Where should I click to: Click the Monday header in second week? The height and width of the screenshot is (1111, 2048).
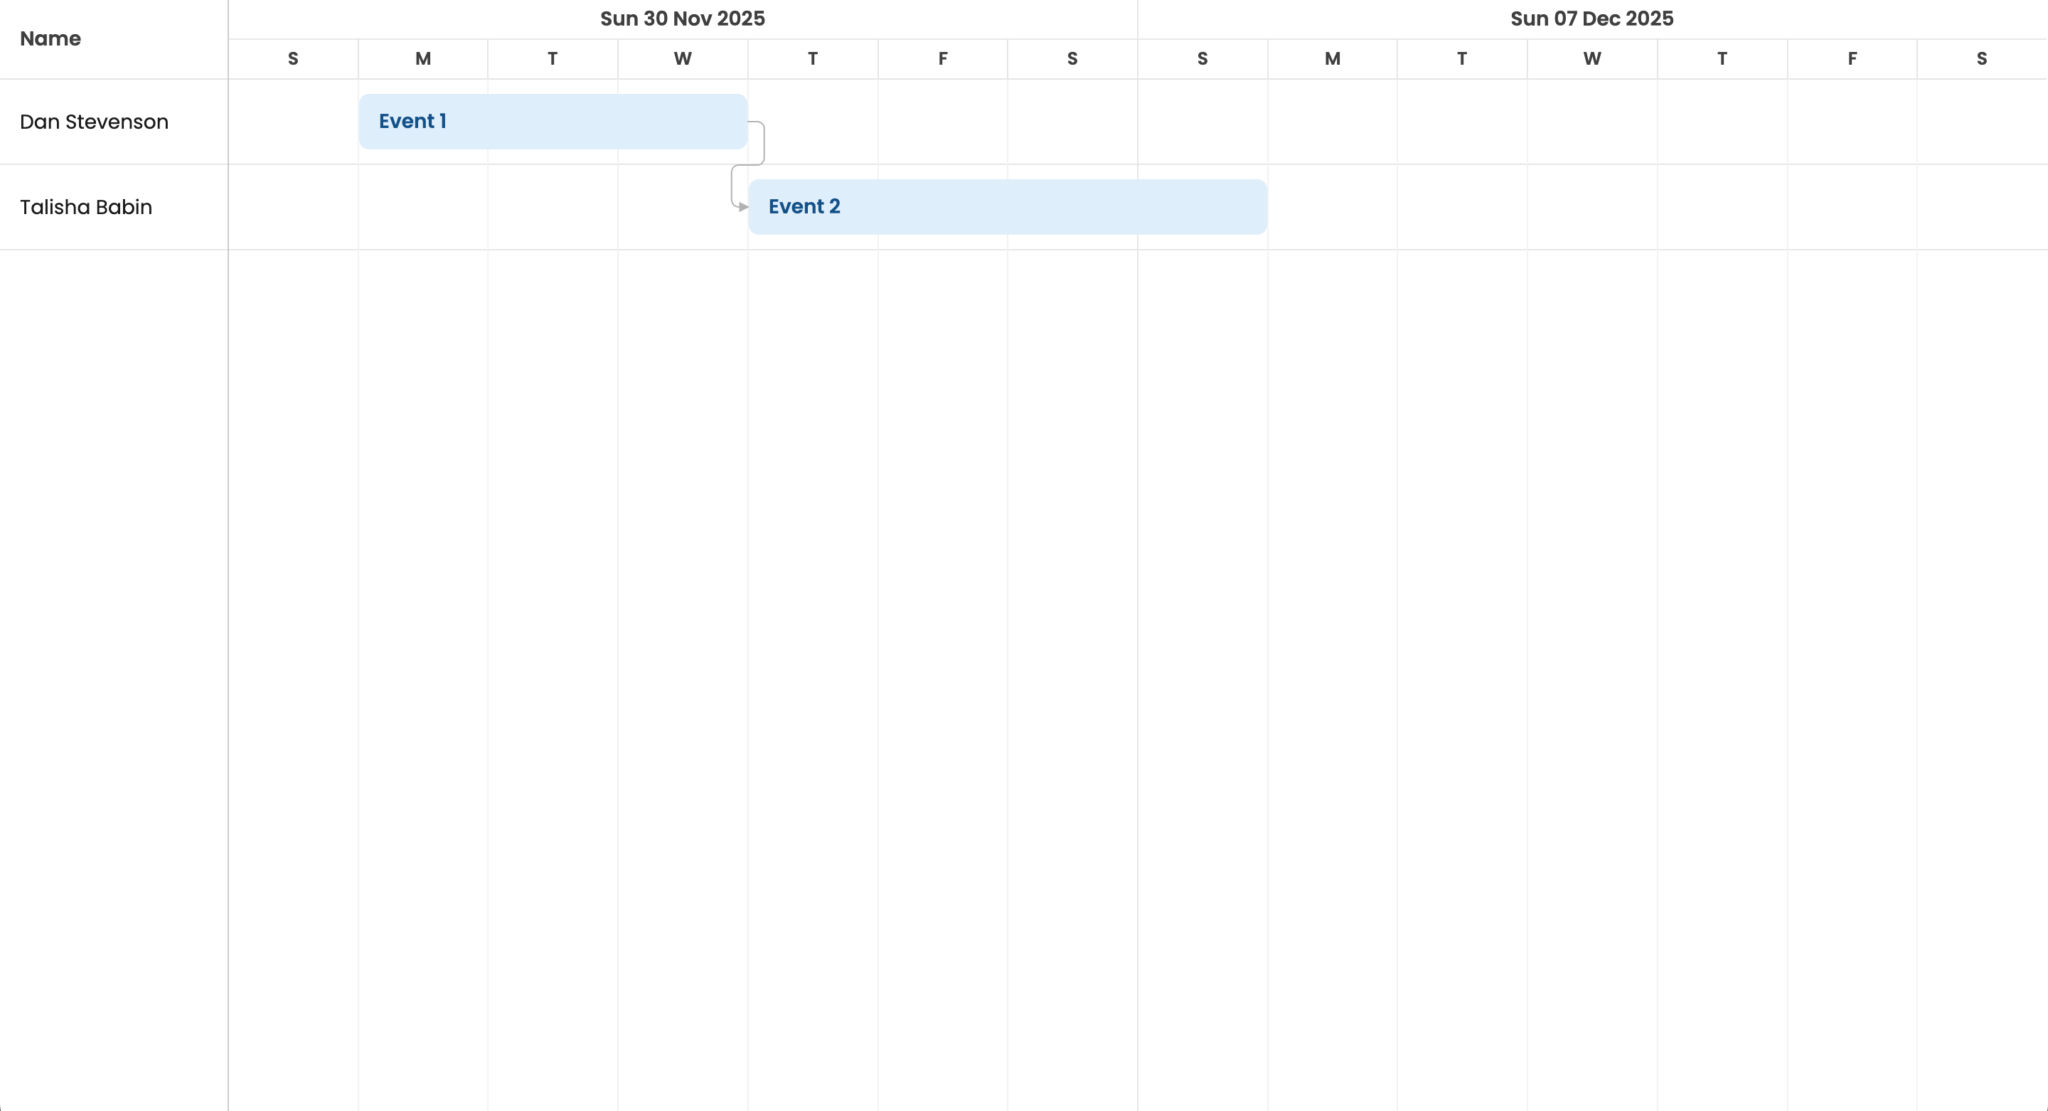coord(1332,59)
